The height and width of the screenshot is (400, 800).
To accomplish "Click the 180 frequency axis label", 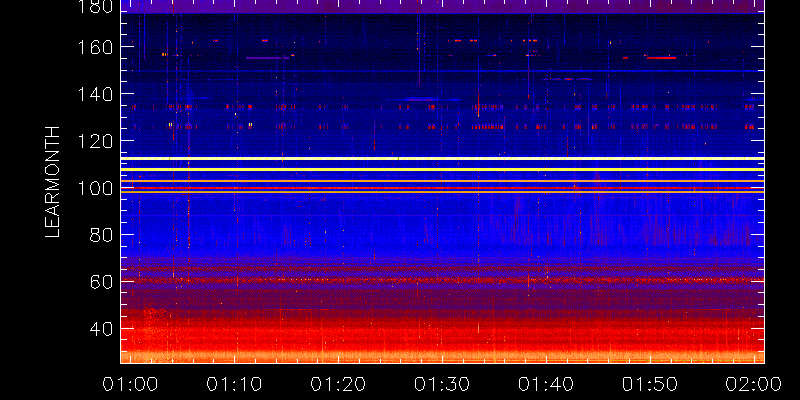I will [x=95, y=6].
